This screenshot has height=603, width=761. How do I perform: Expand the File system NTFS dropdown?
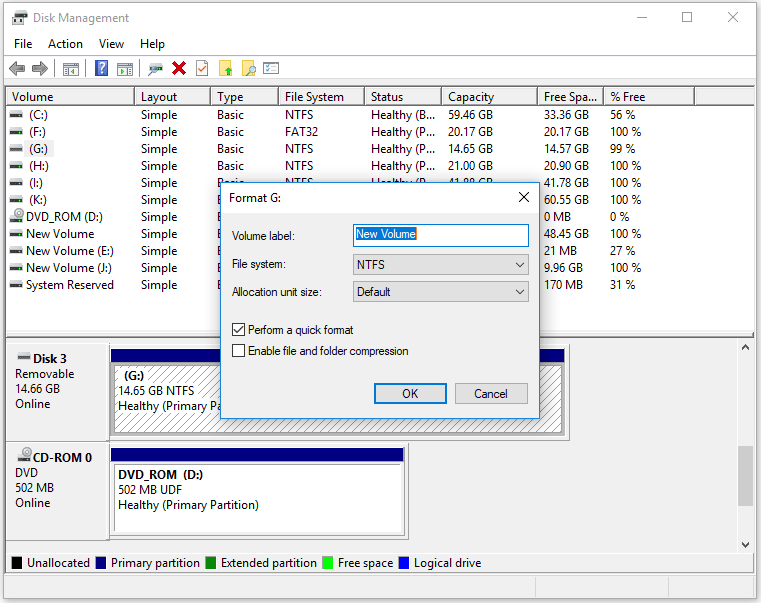[x=441, y=265]
